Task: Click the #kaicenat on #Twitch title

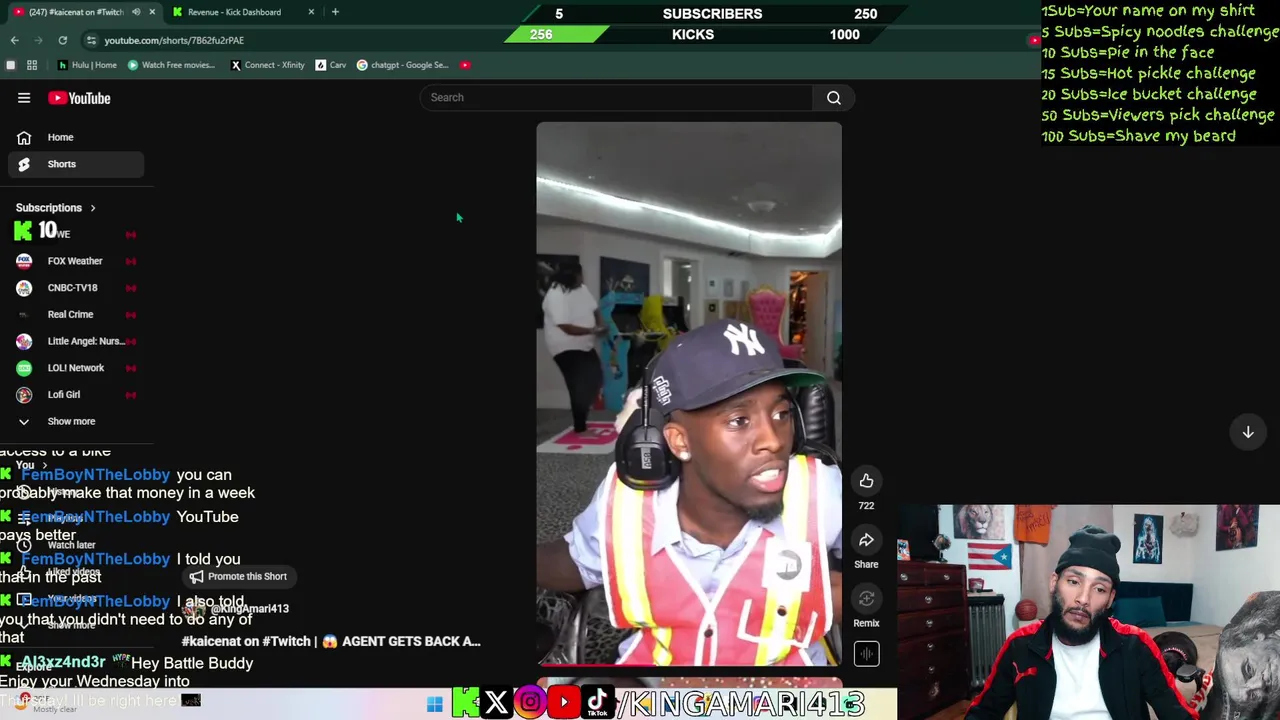Action: click(x=331, y=641)
